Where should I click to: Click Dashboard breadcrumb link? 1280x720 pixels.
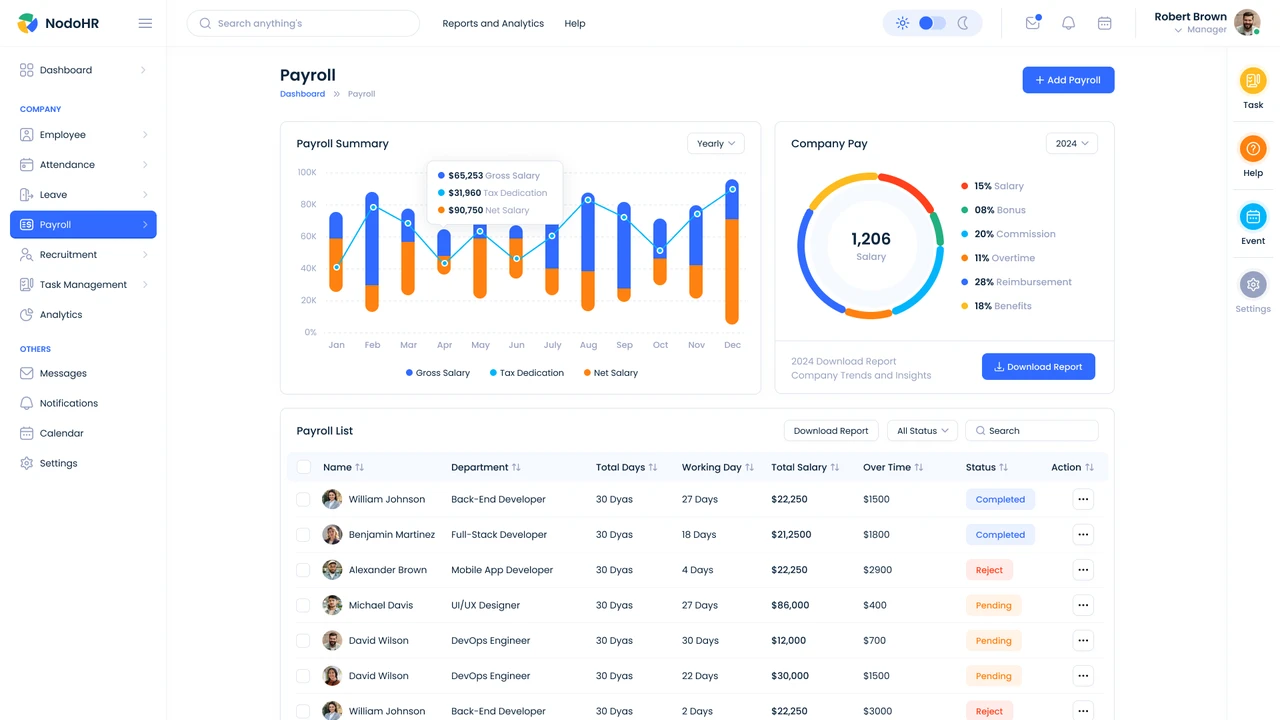(302, 94)
